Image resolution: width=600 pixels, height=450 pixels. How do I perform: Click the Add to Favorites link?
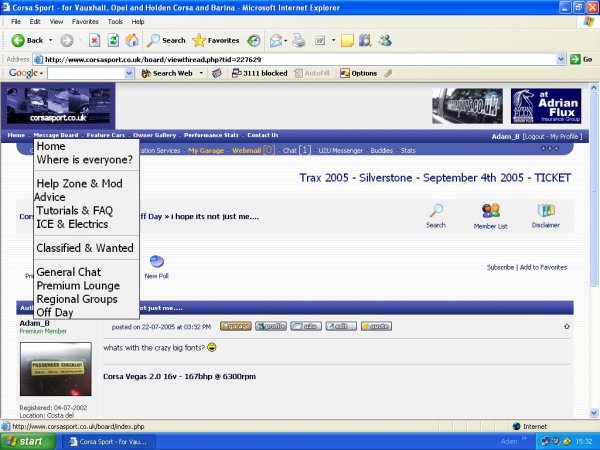[543, 267]
